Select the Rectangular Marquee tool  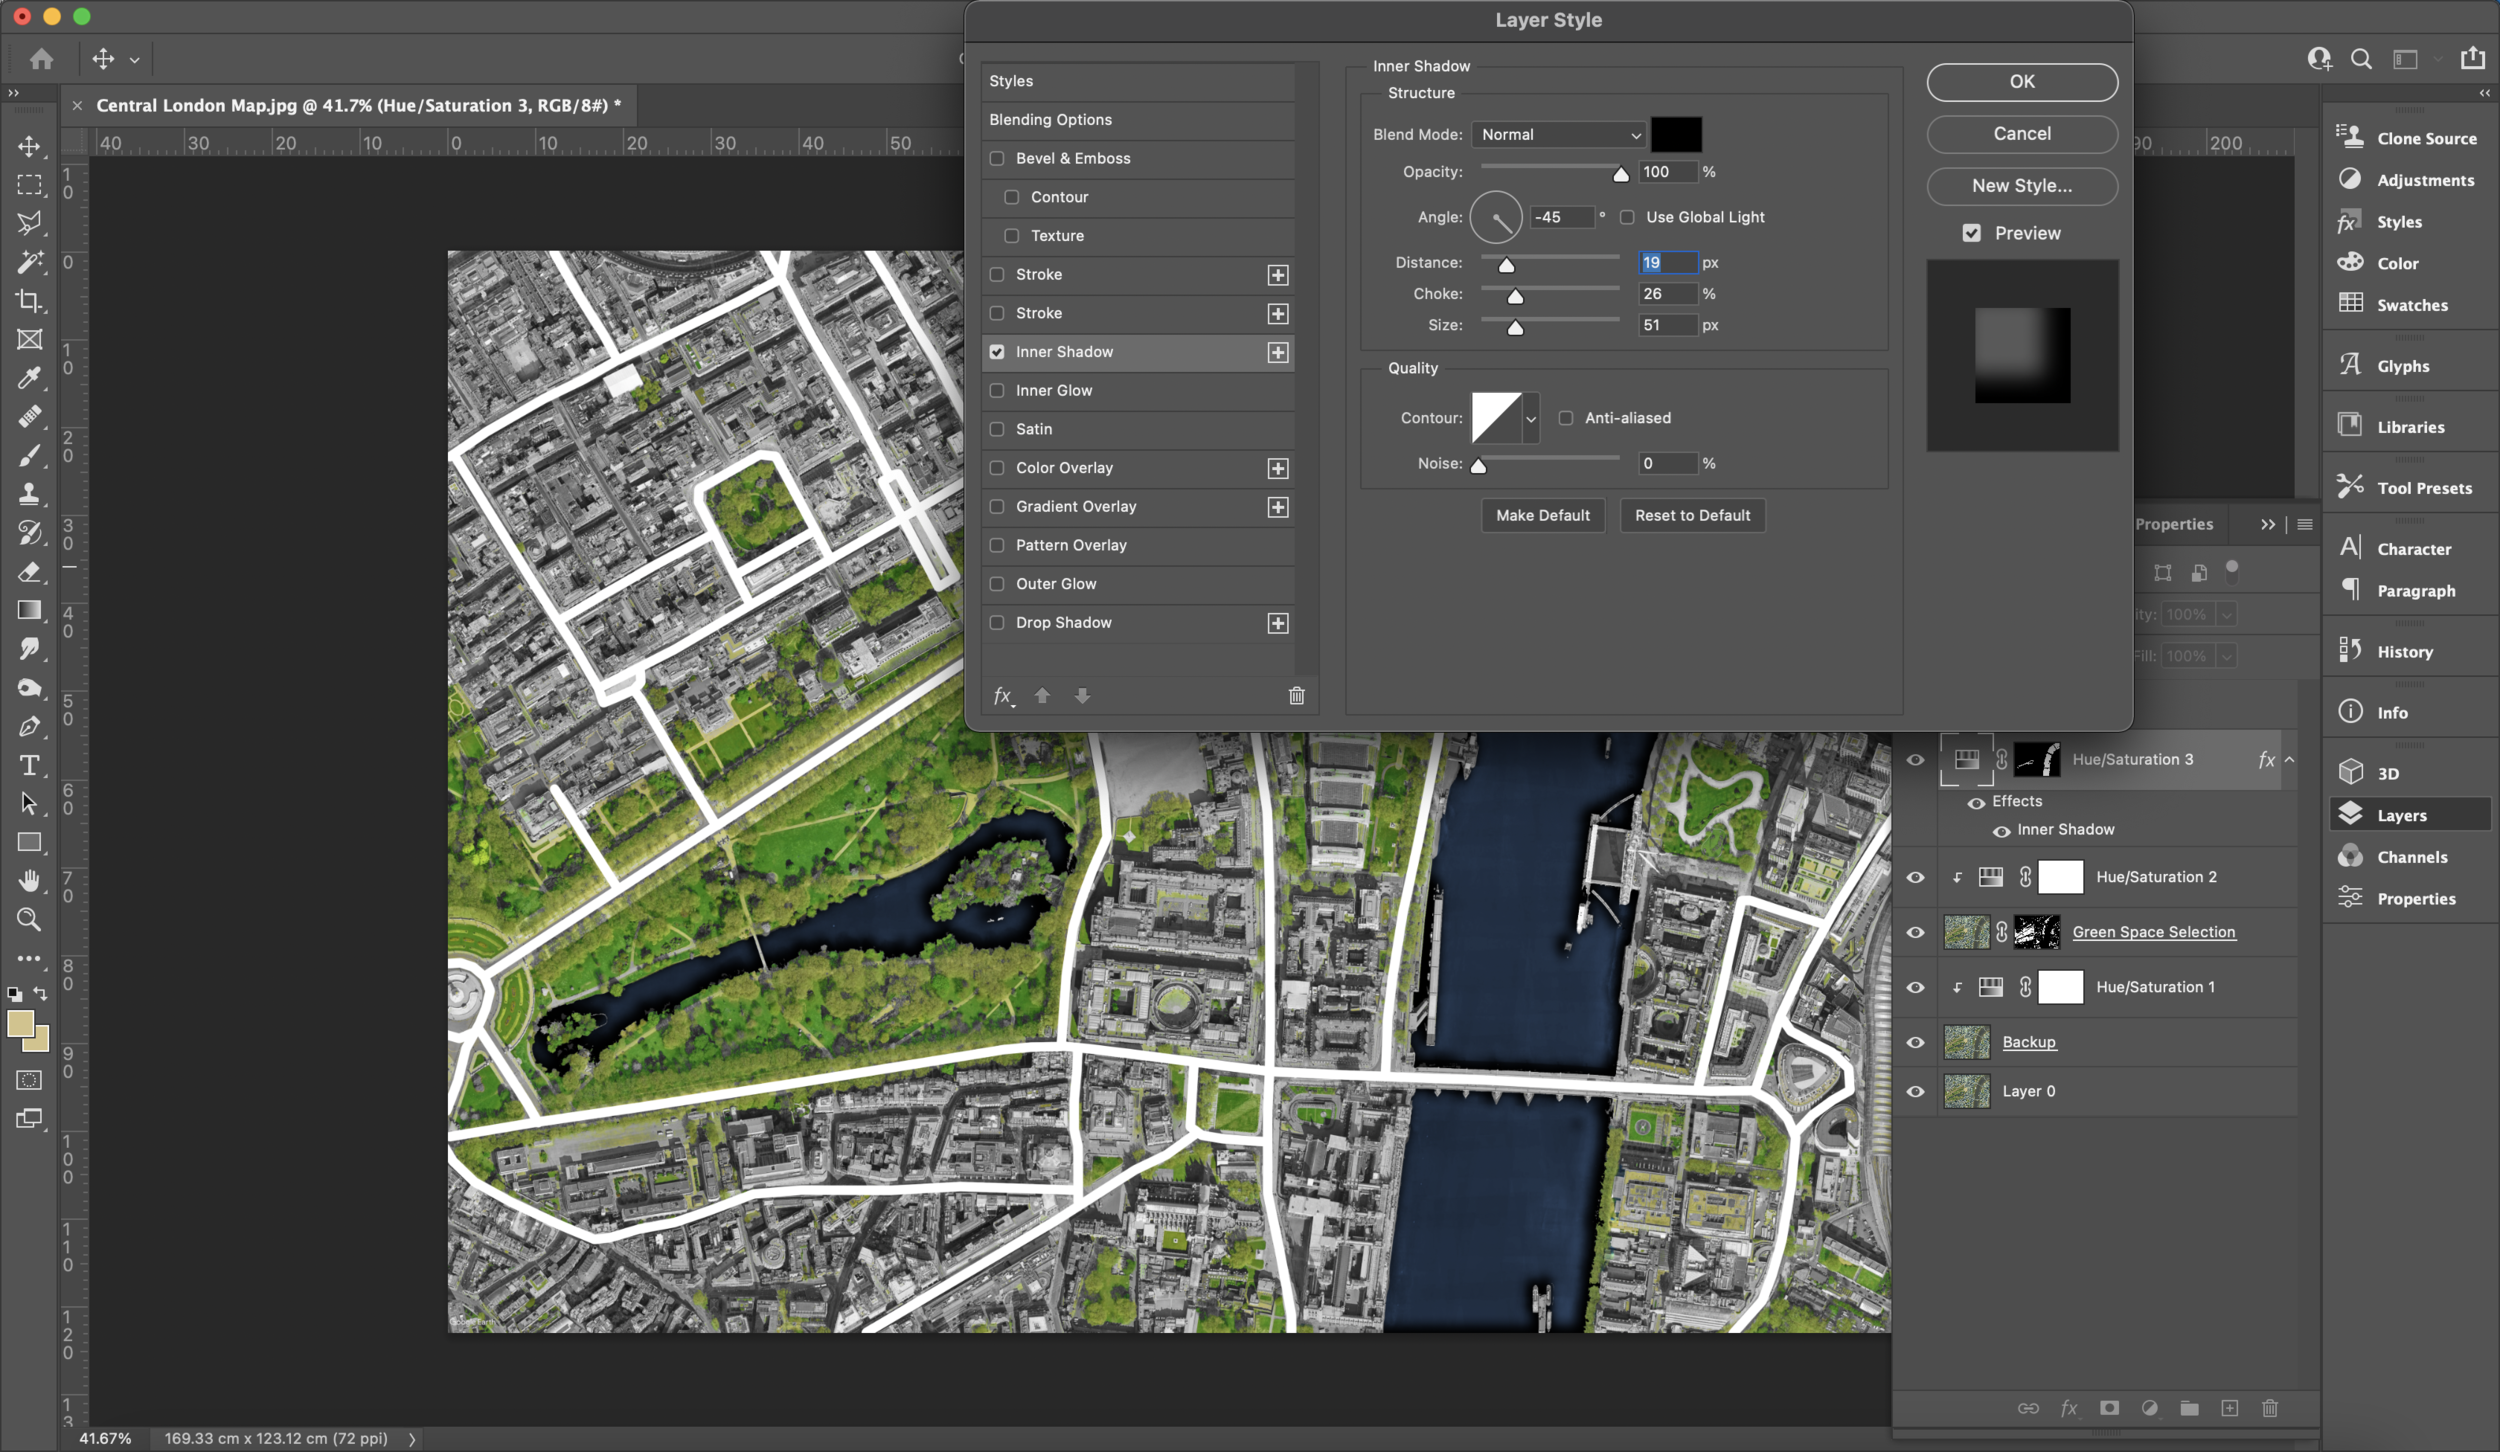coord(29,185)
